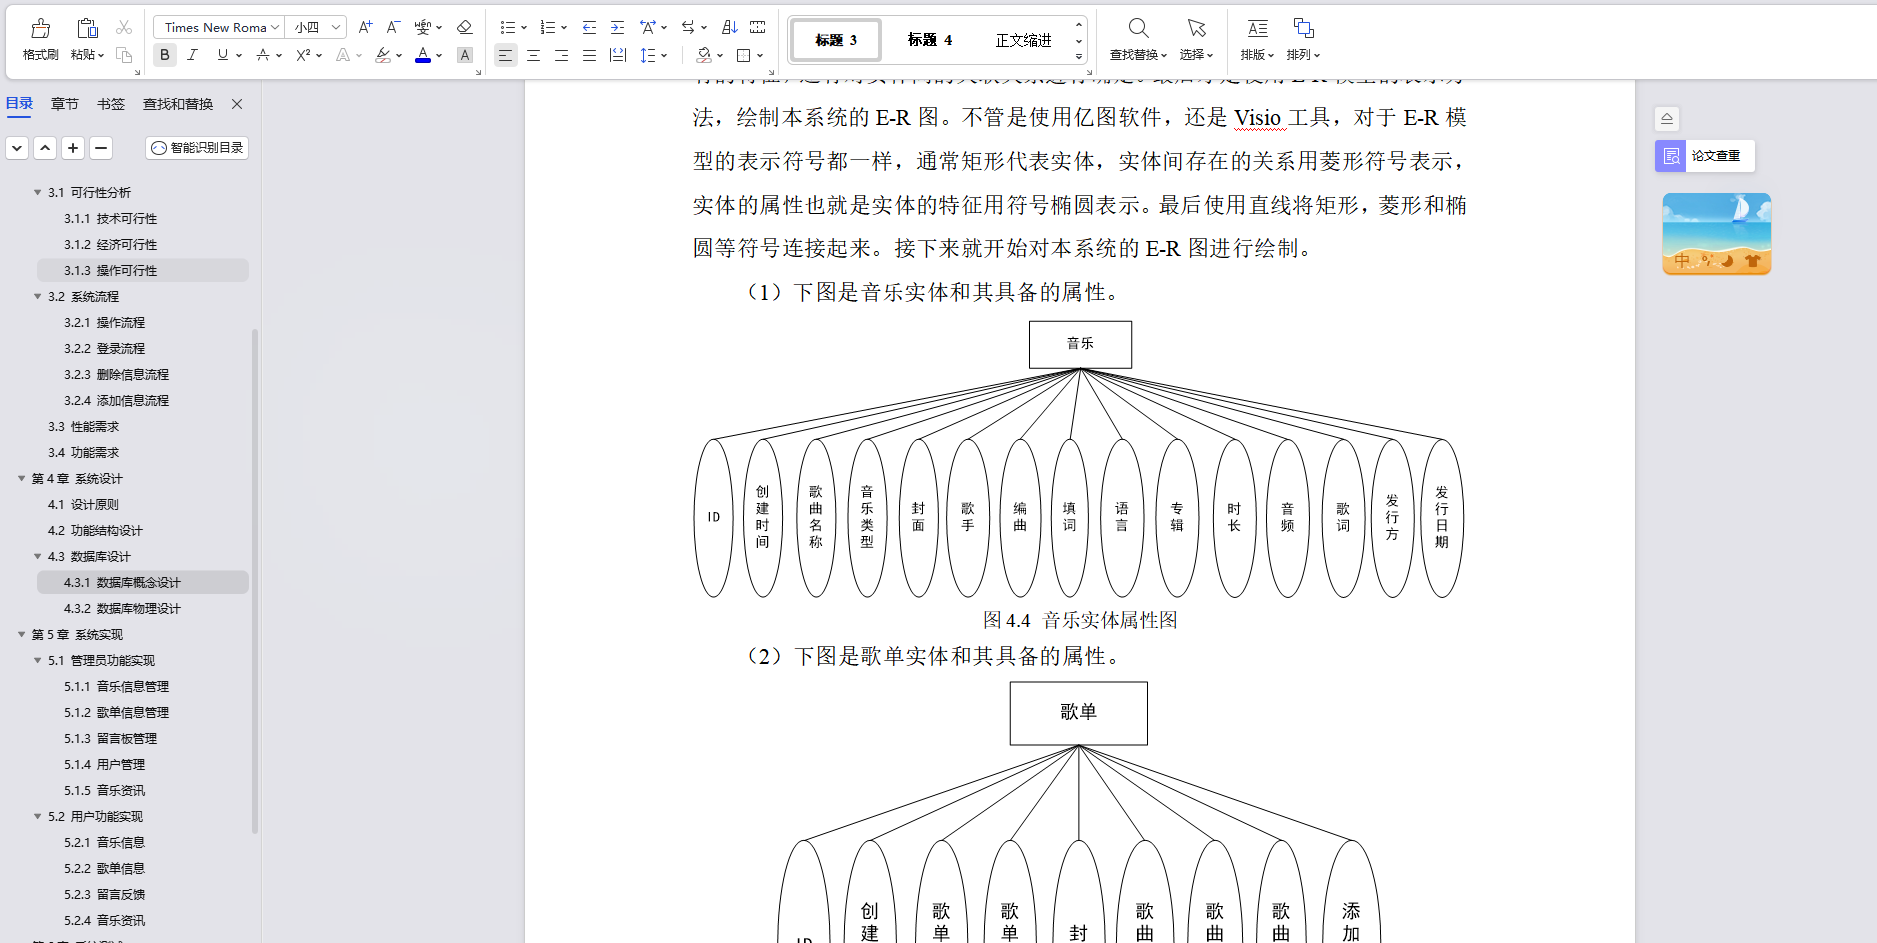Image resolution: width=1877 pixels, height=943 pixels.
Task: Decrease font size with A- icon
Action: [393, 27]
